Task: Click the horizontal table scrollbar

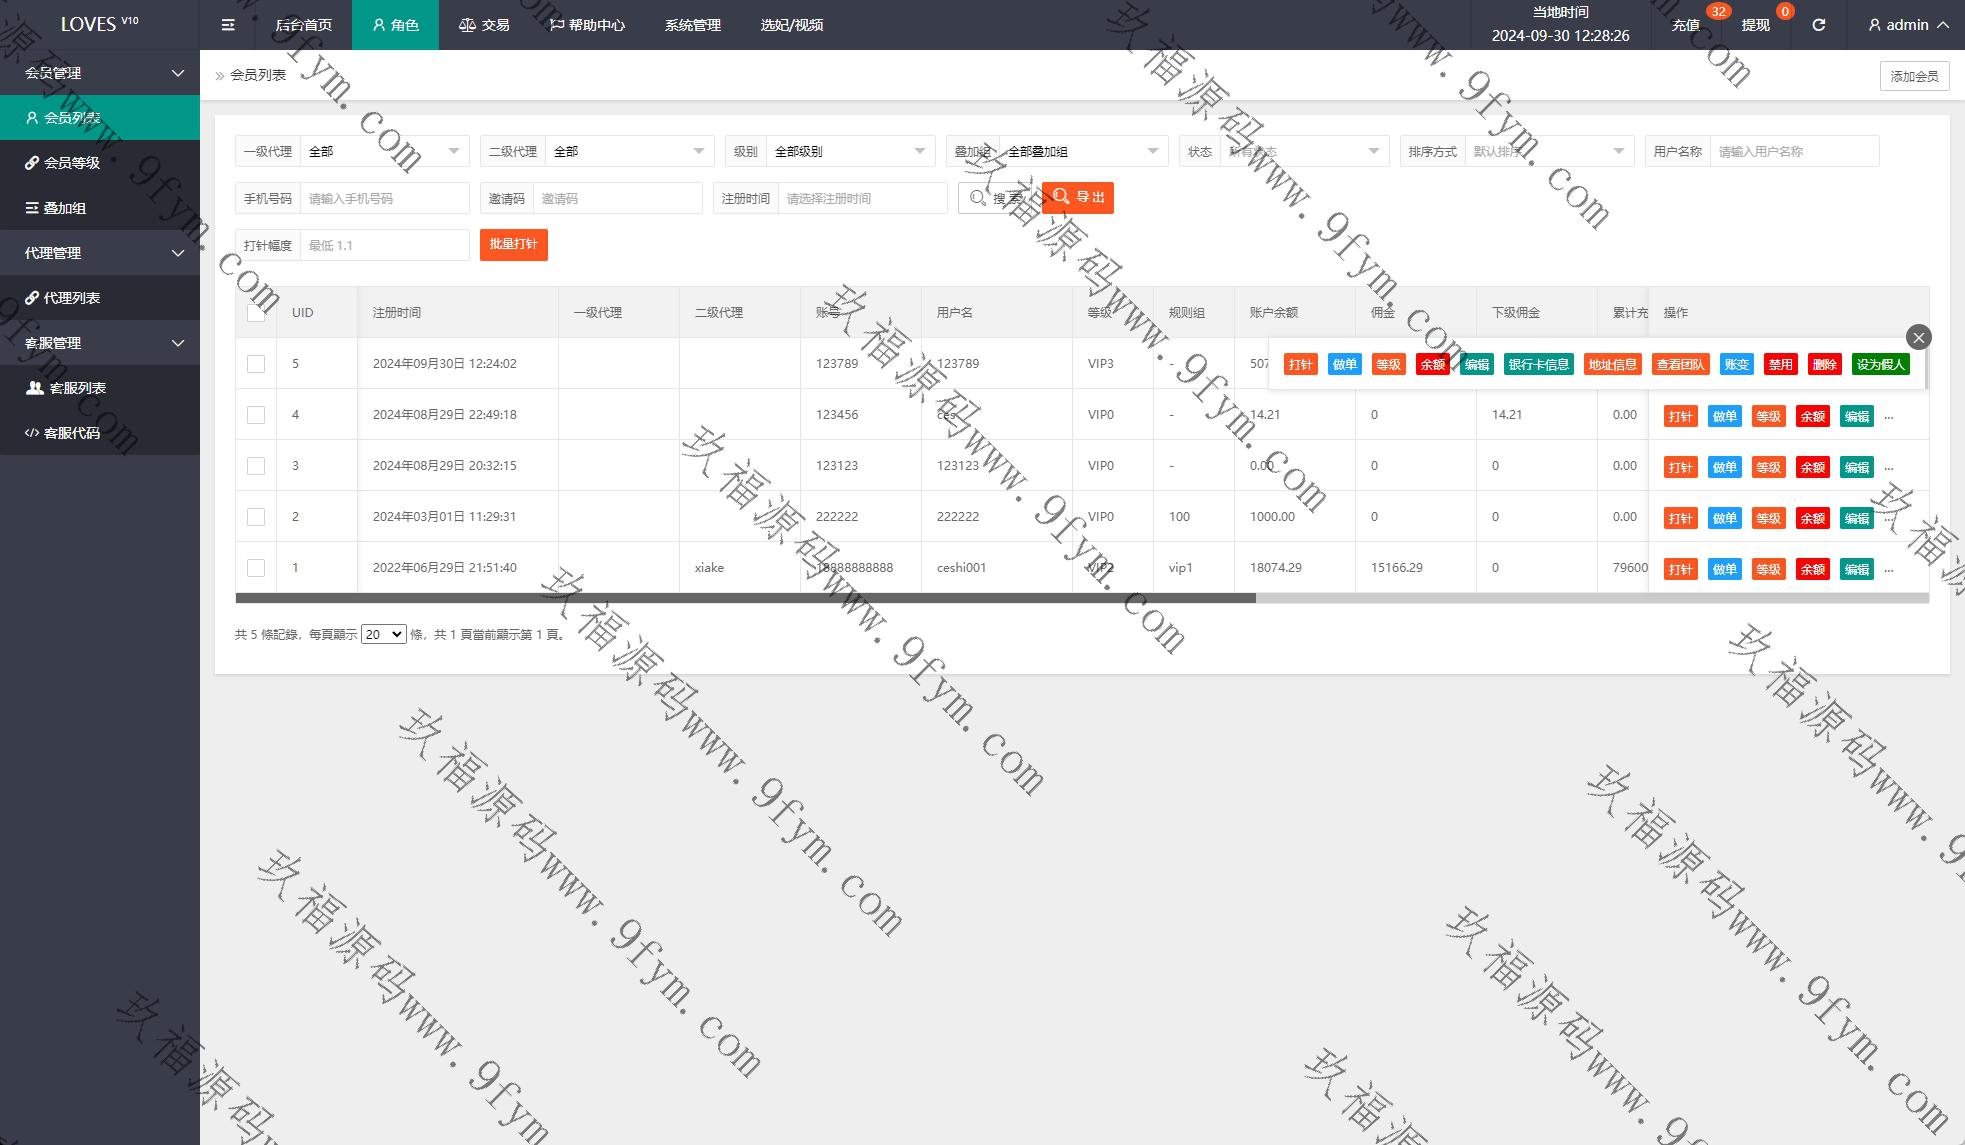Action: [x=745, y=598]
